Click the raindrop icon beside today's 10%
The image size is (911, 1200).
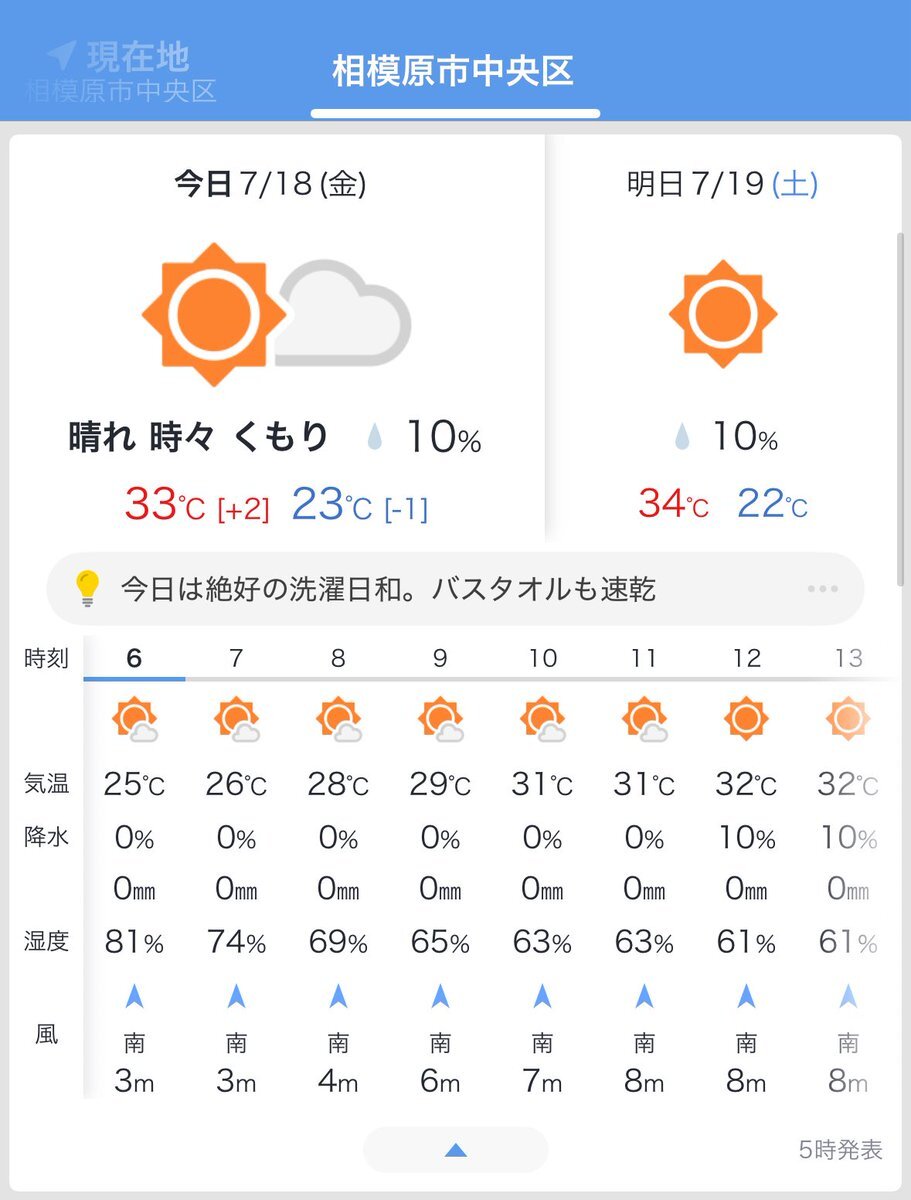pos(374,437)
